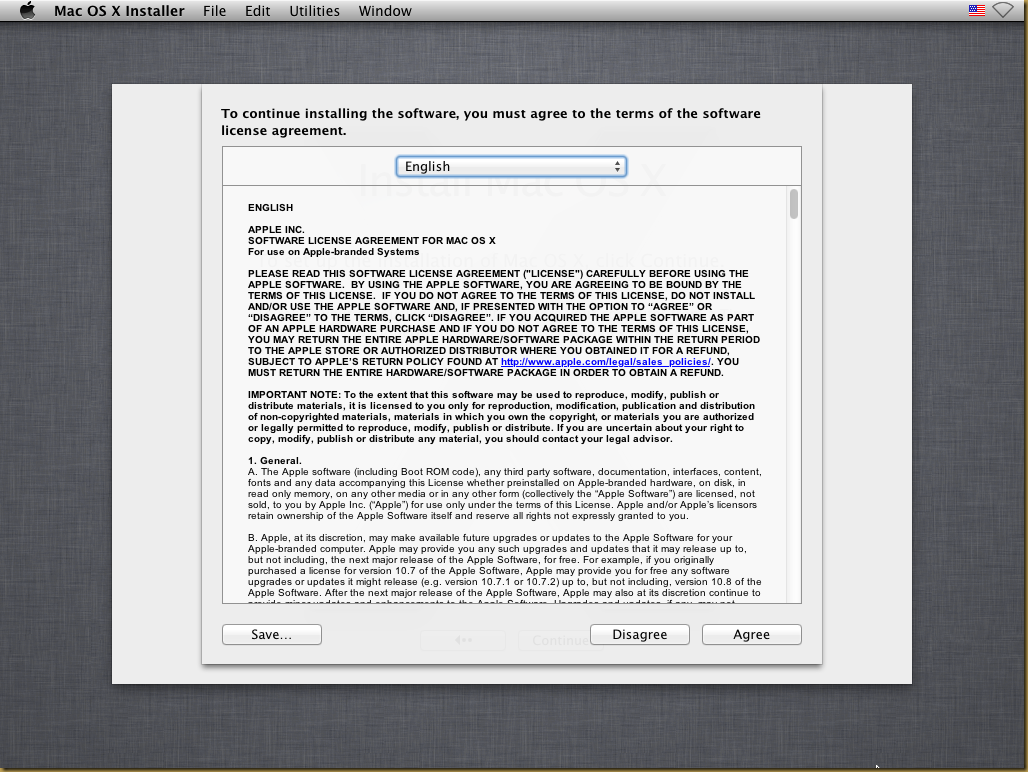Click the Disagree button
Viewport: 1028px width, 772px height.
coord(640,634)
